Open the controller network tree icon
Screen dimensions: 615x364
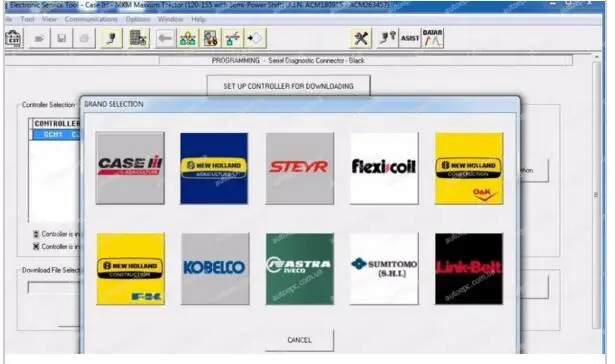coord(188,38)
